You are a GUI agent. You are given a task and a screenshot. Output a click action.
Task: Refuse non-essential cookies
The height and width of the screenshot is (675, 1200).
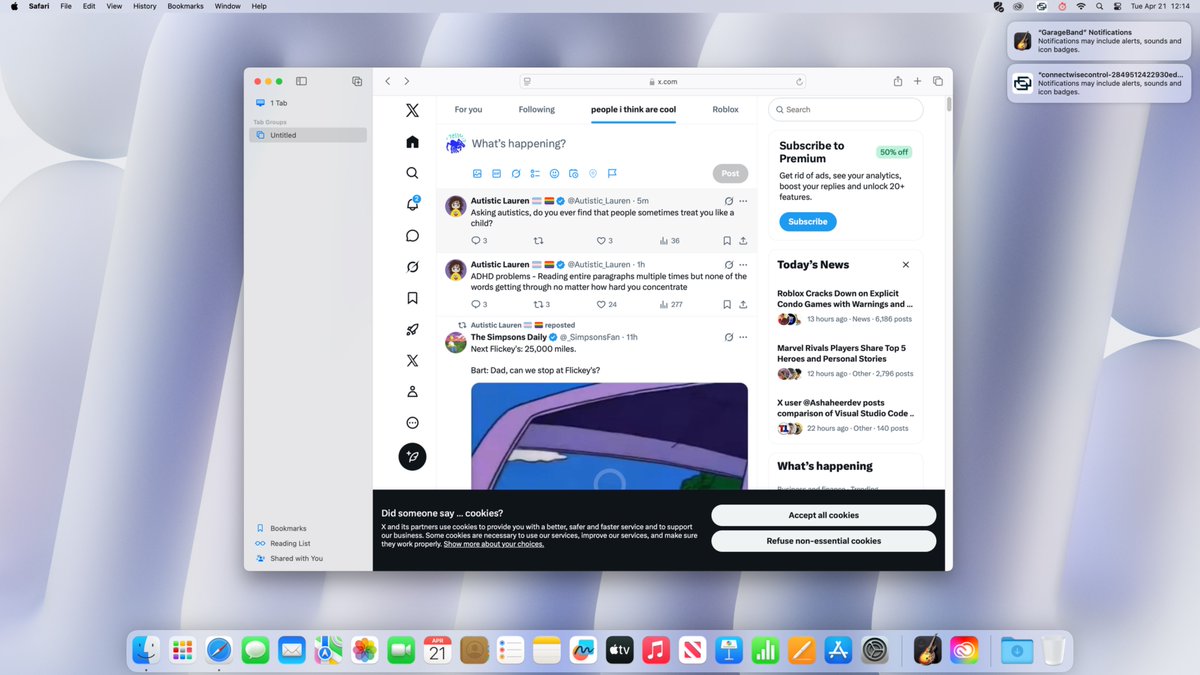pyautogui.click(x=823, y=541)
